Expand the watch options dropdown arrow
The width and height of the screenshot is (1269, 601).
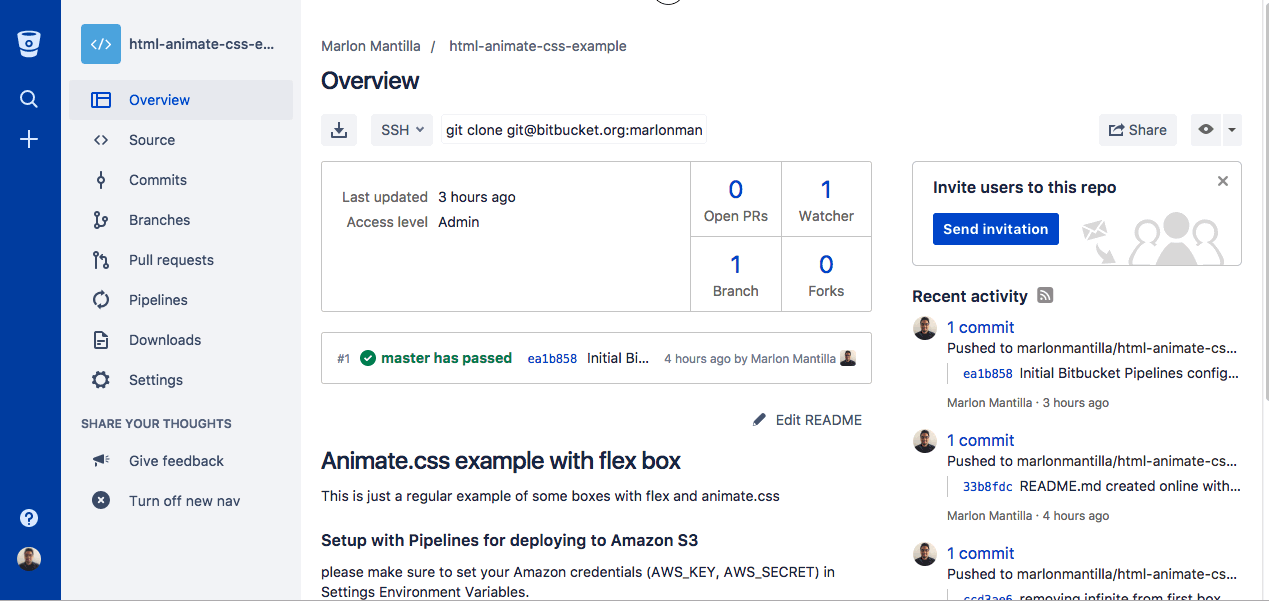[1232, 130]
